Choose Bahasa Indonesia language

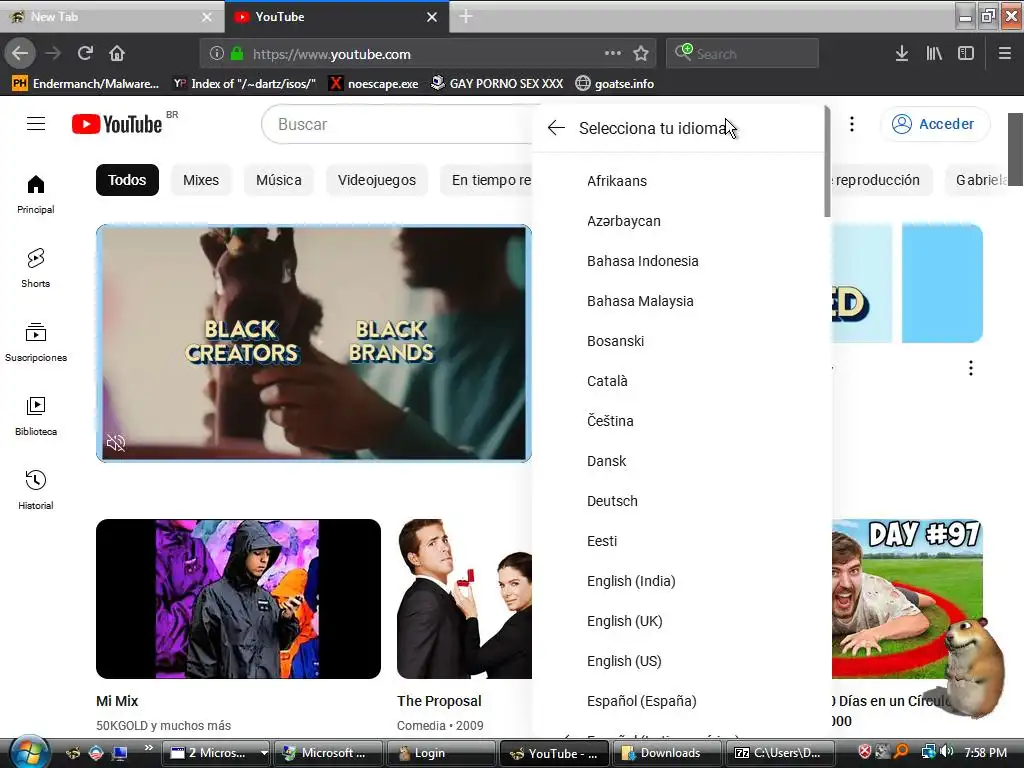click(679, 261)
